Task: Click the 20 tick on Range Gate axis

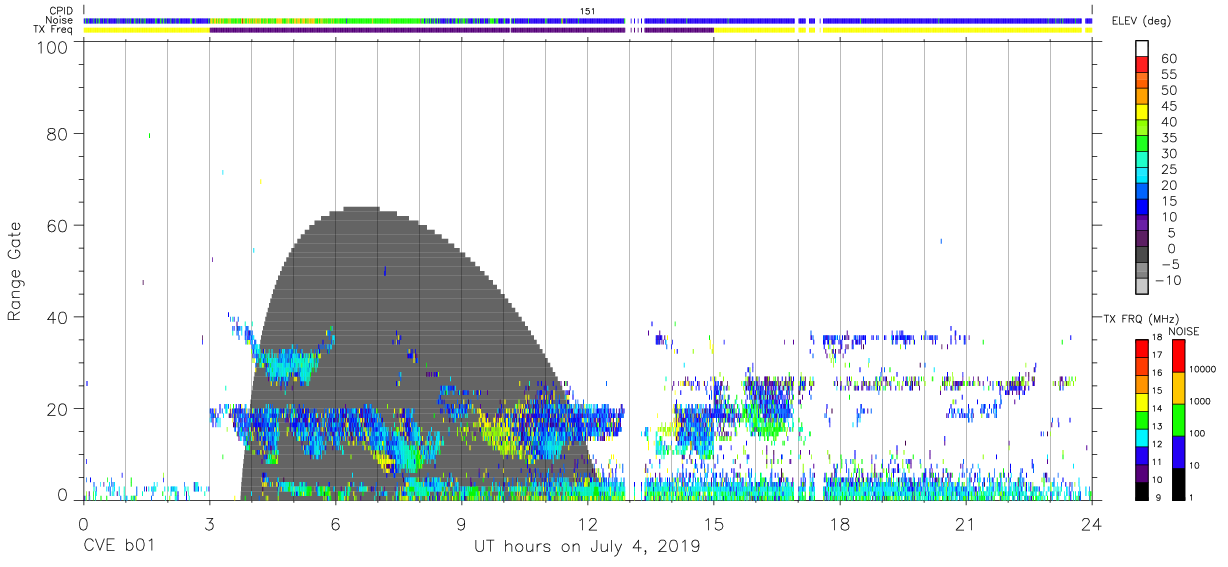Action: pos(57,408)
